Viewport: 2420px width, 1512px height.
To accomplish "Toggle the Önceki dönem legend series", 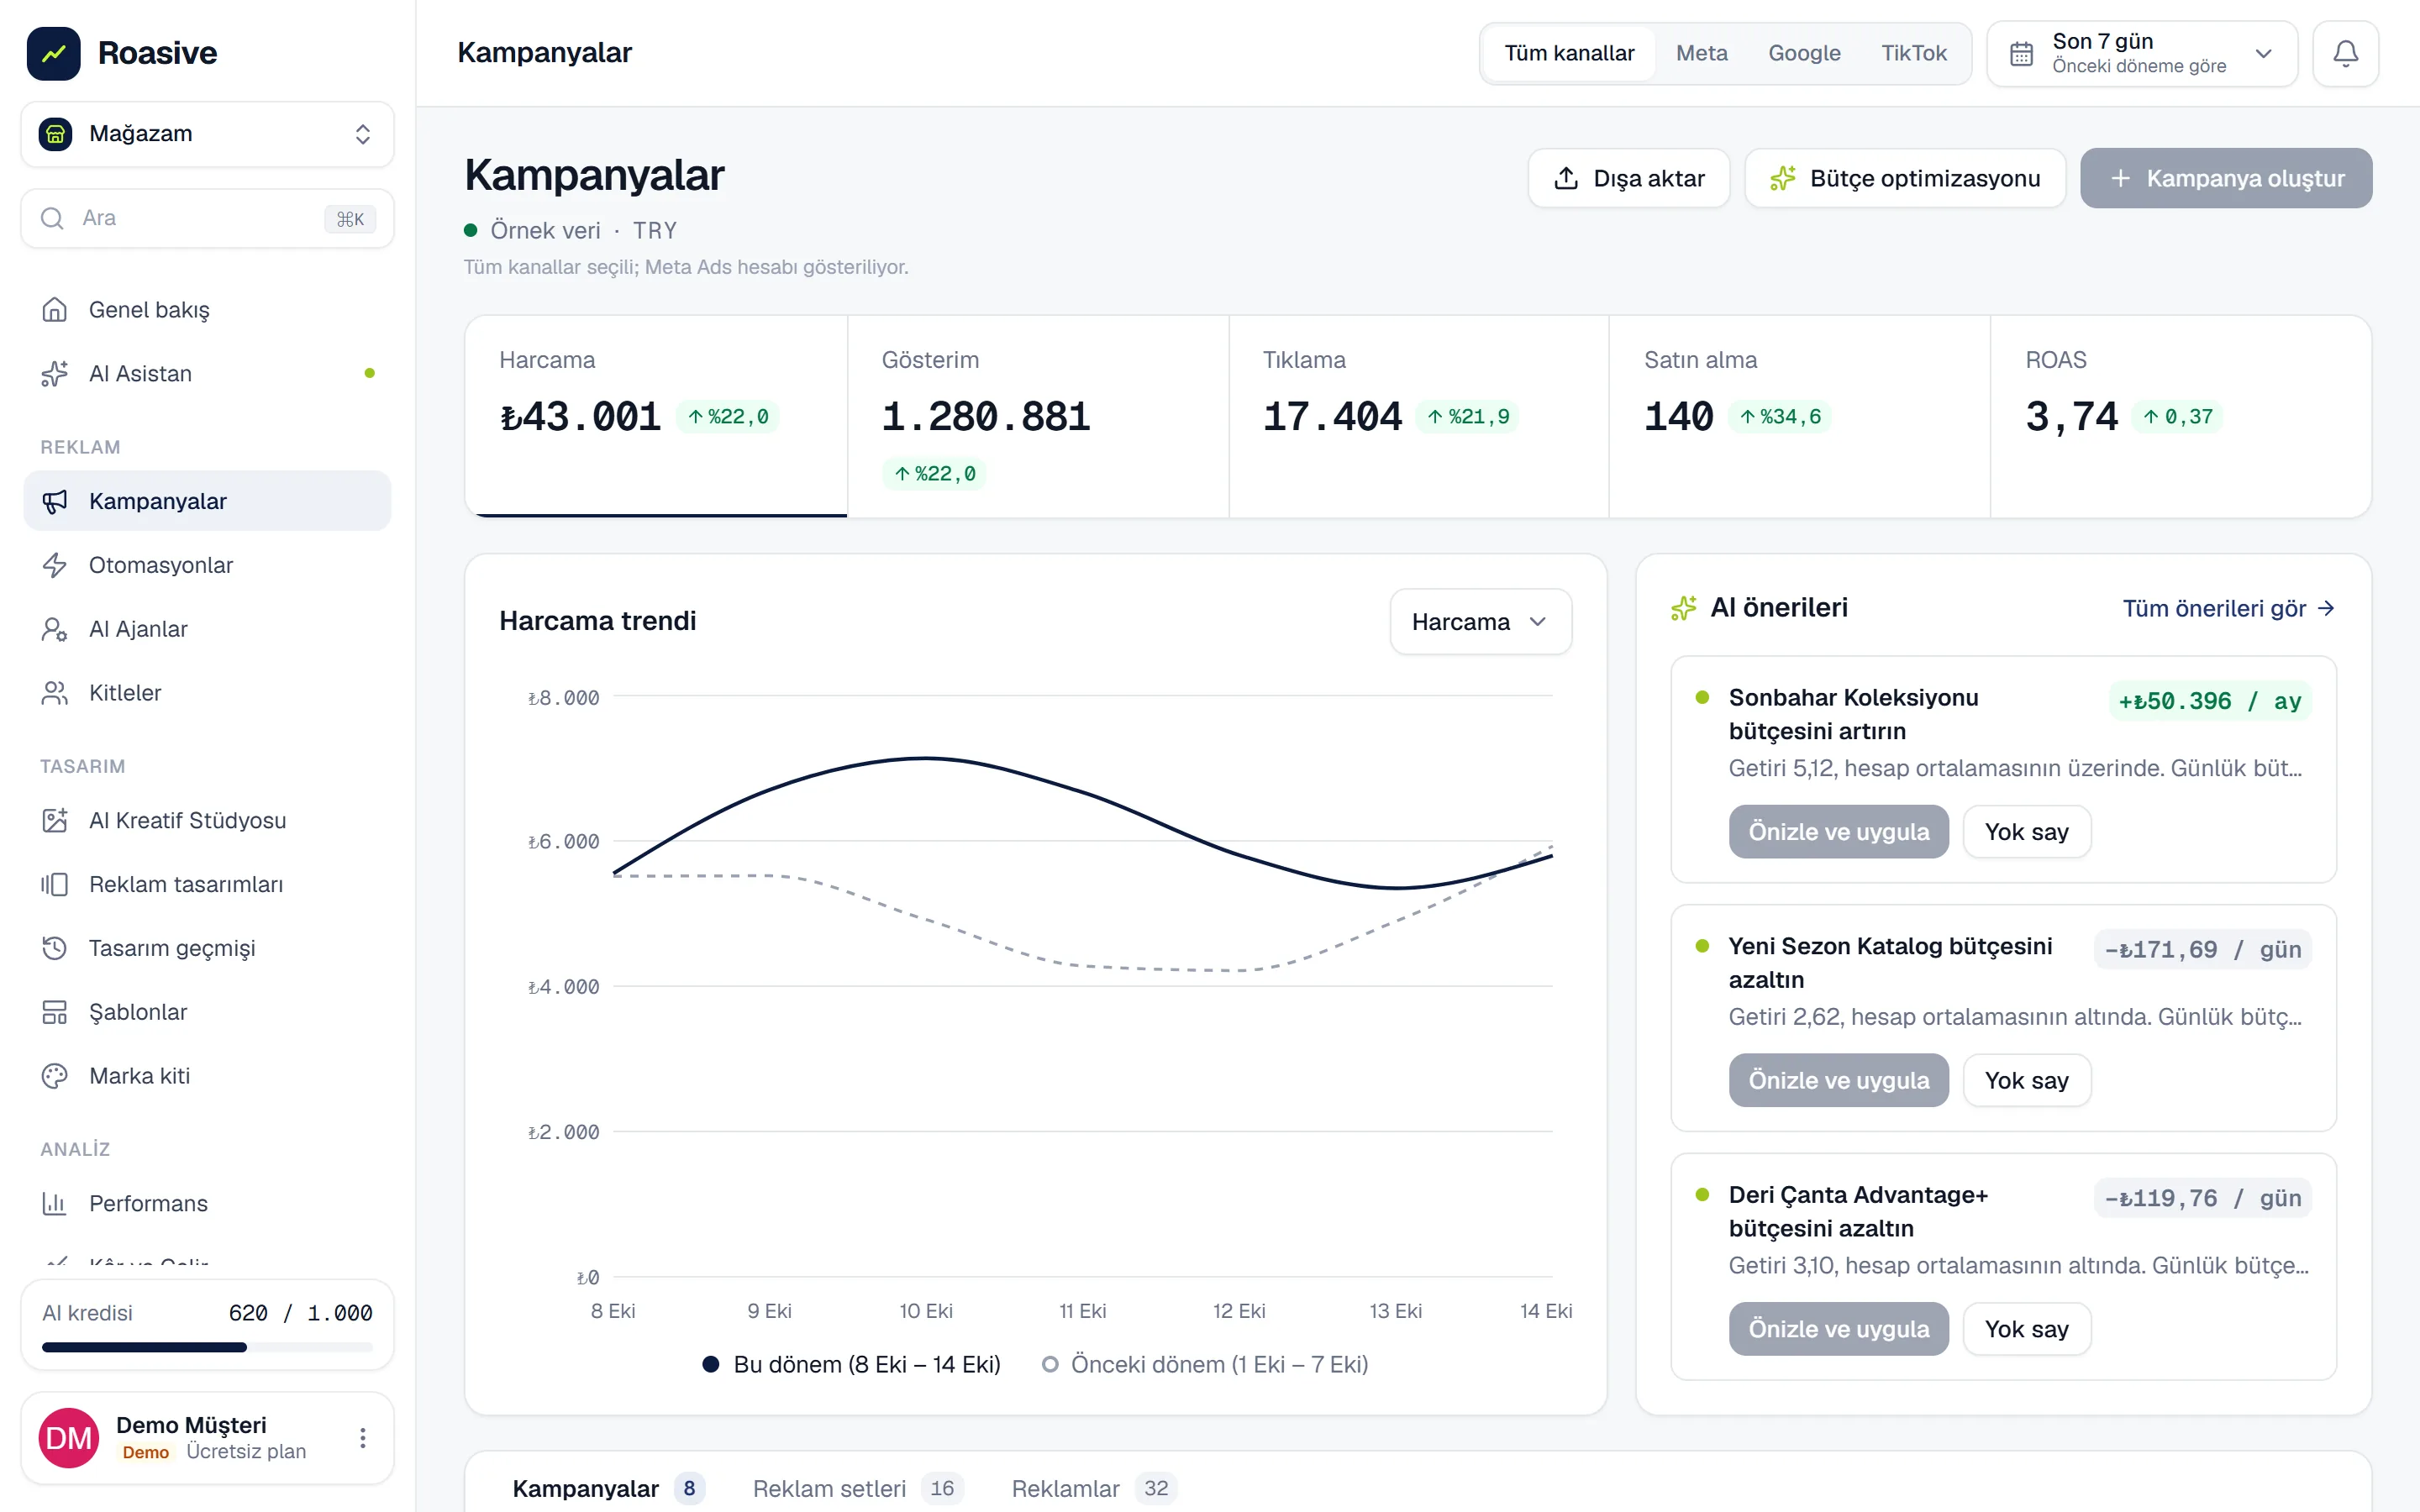I will pos(1205,1364).
